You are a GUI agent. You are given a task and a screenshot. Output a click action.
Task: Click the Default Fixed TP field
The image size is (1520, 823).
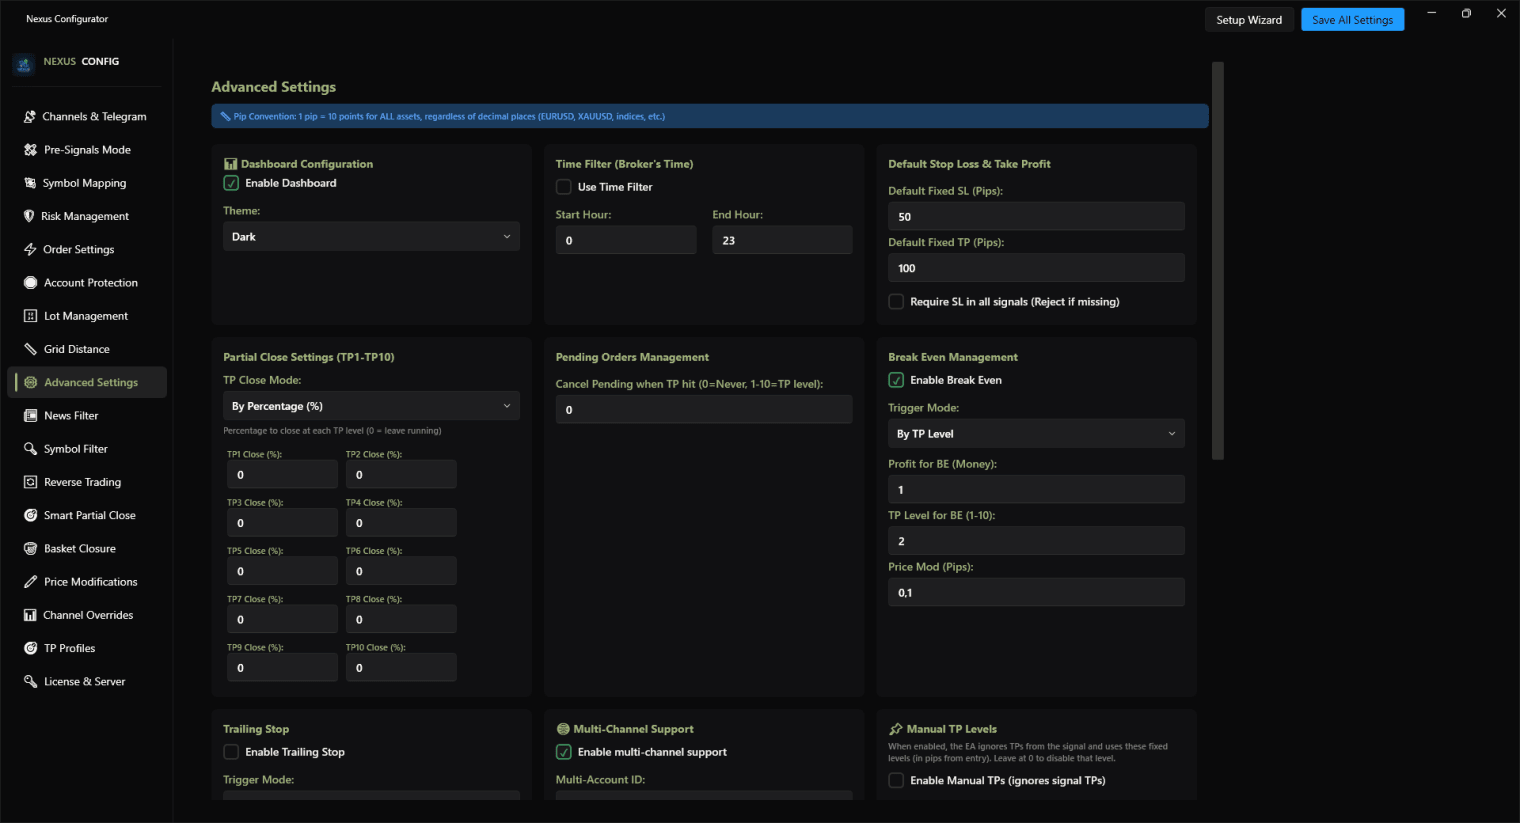pos(1036,268)
